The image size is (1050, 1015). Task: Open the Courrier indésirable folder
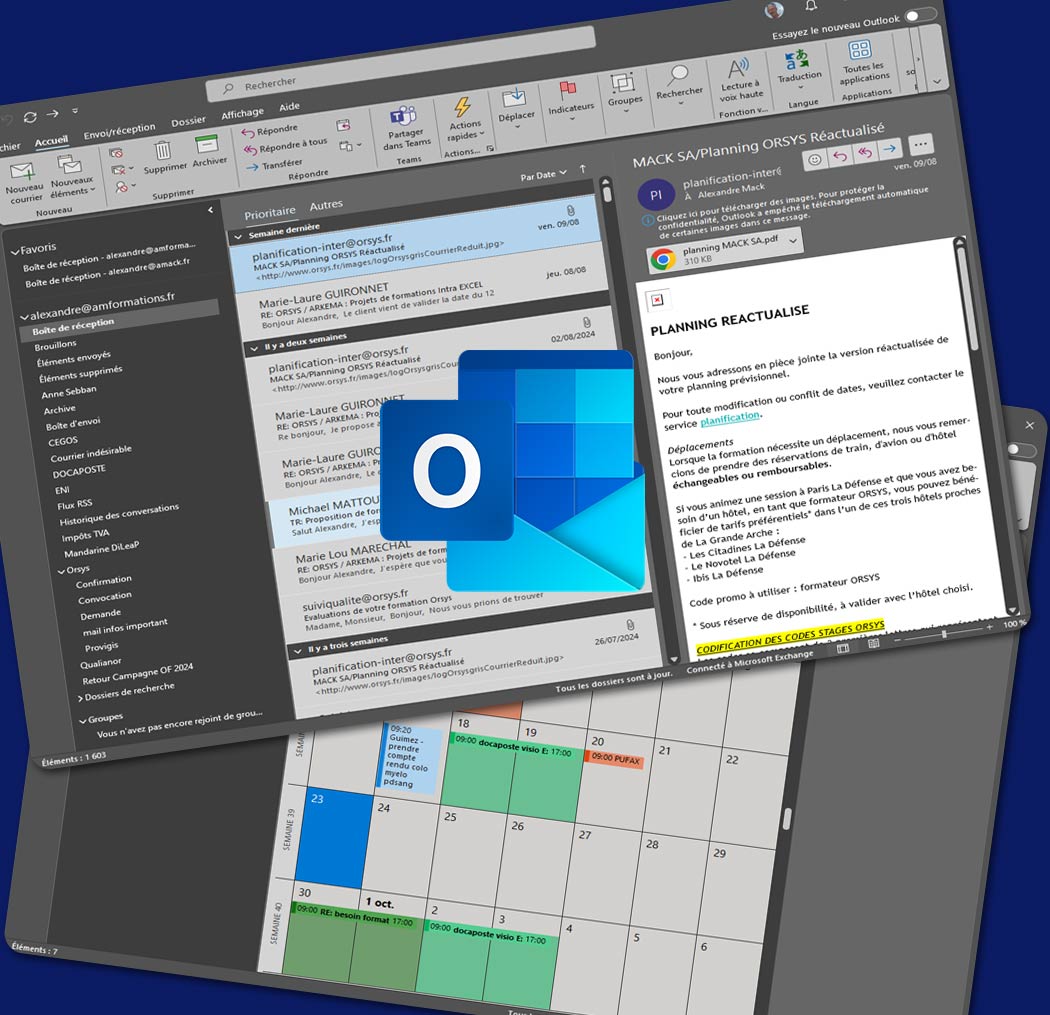coord(91,454)
